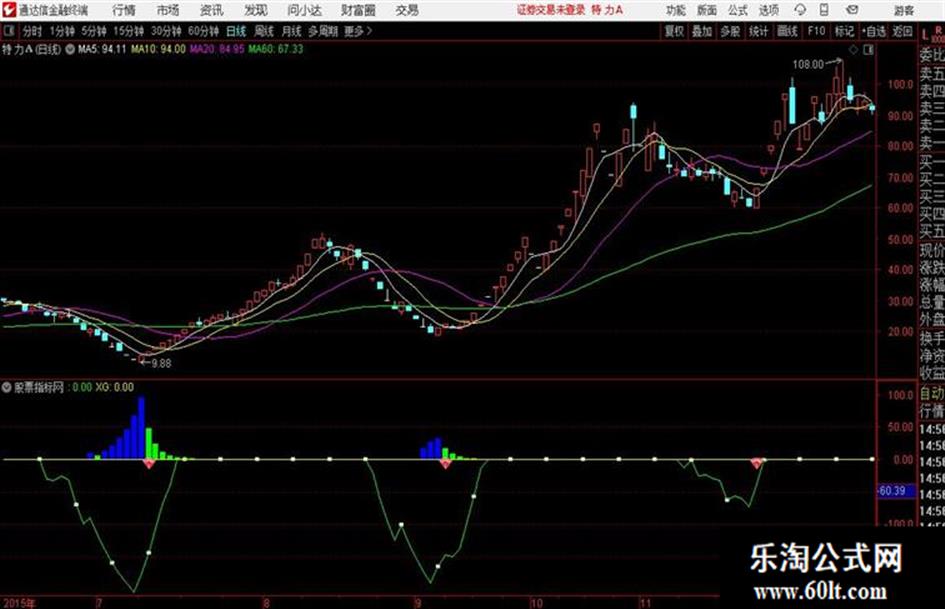
Task: Open the mobile phone icon in the top bar
Action: [824, 10]
